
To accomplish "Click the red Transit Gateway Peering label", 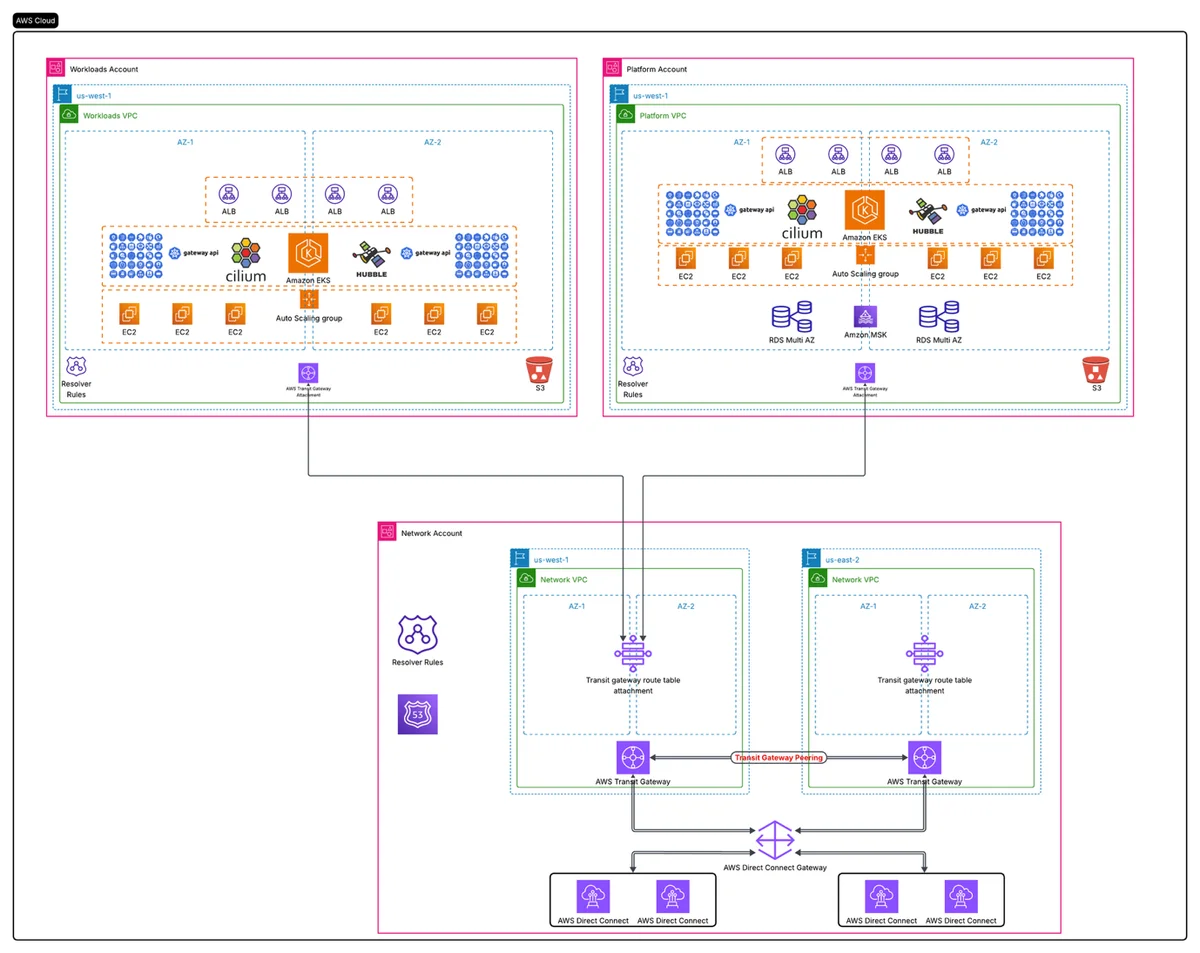I will pos(778,758).
